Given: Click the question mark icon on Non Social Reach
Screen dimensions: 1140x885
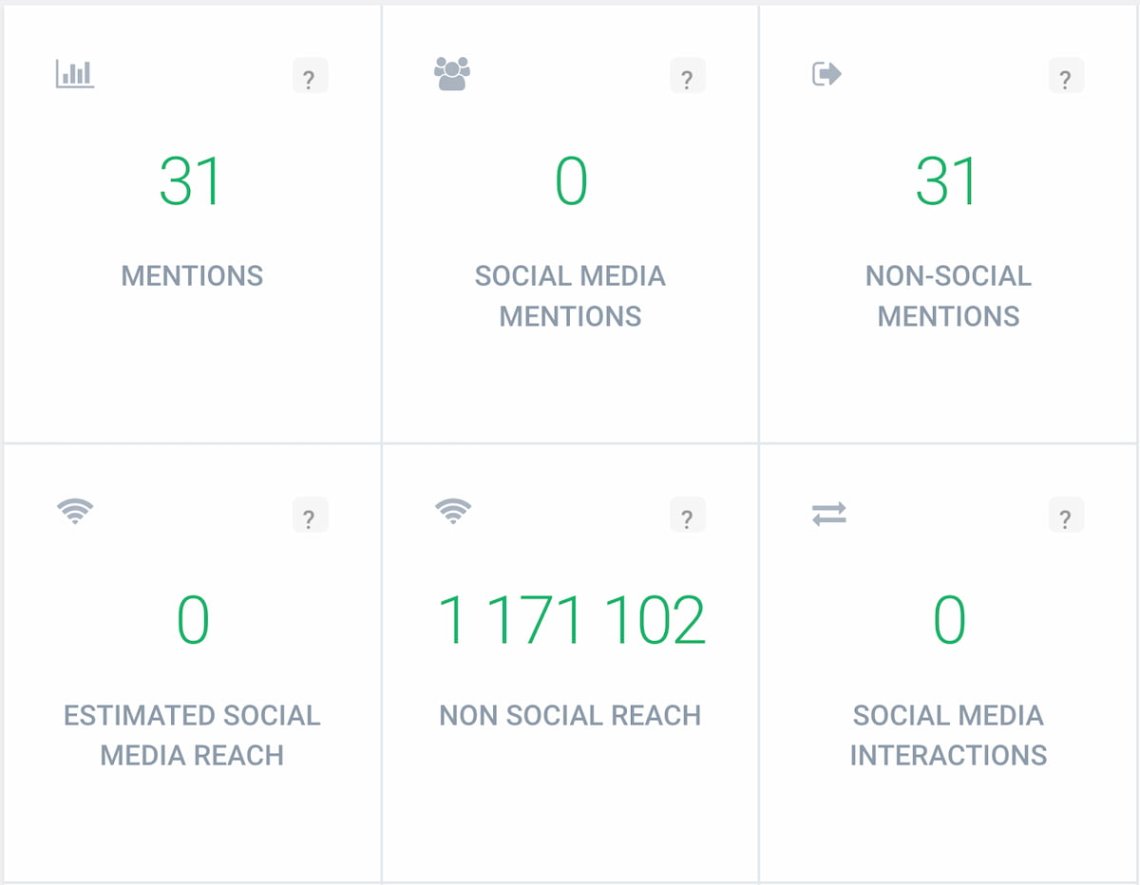Looking at the screenshot, I should click(687, 516).
